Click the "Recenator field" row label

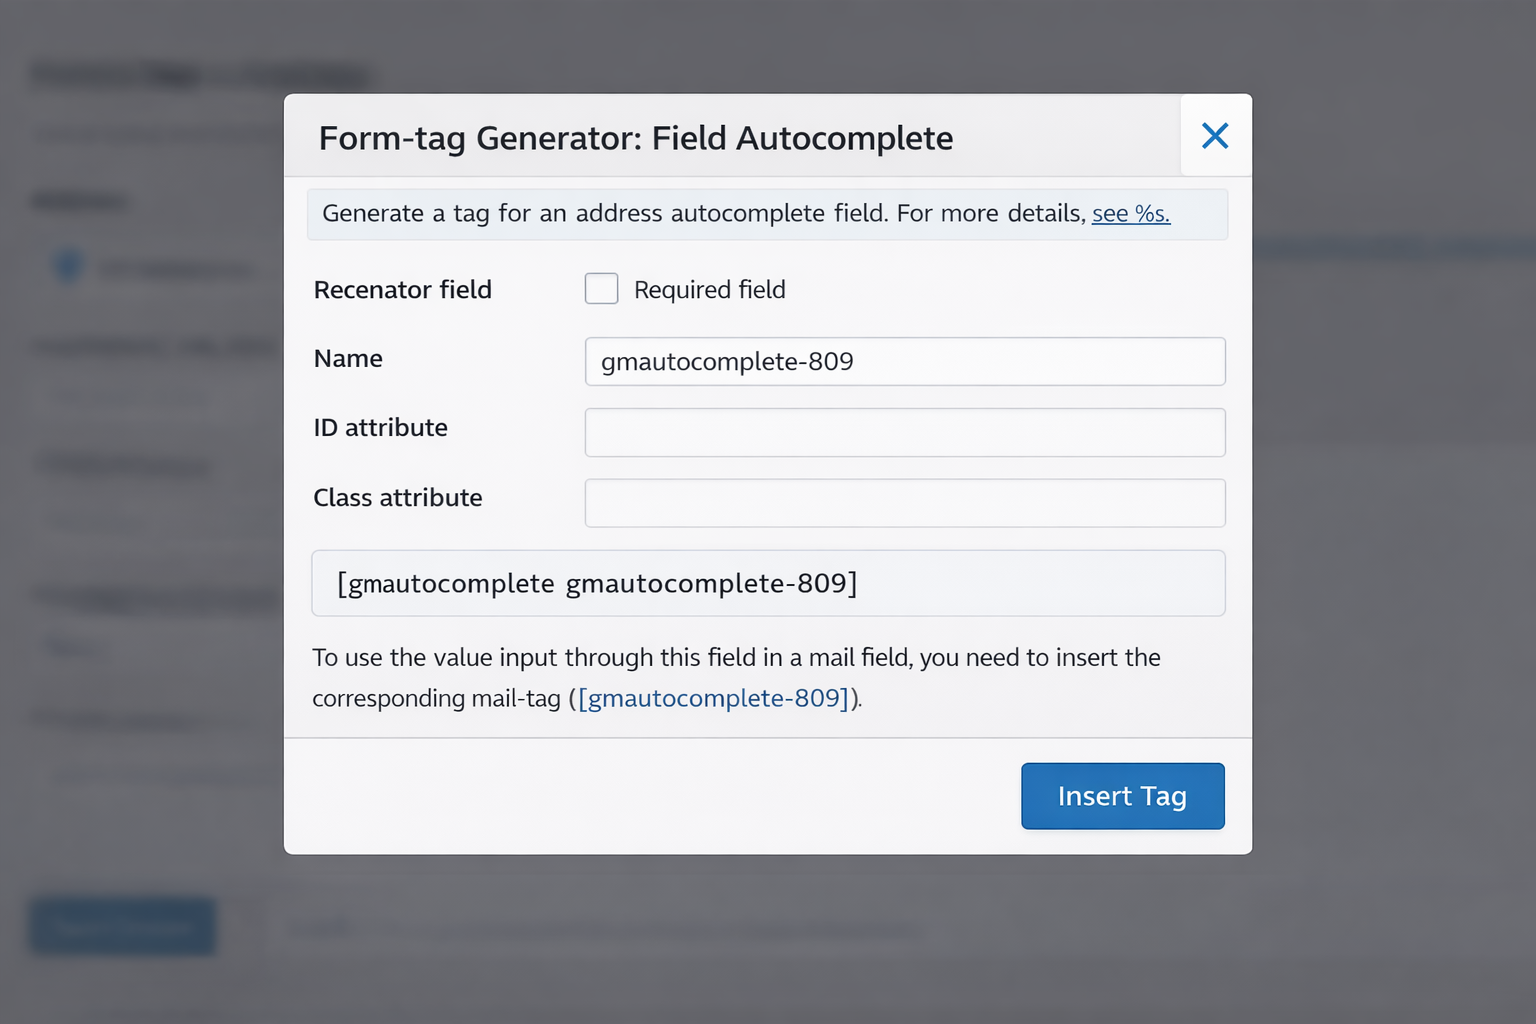(402, 290)
